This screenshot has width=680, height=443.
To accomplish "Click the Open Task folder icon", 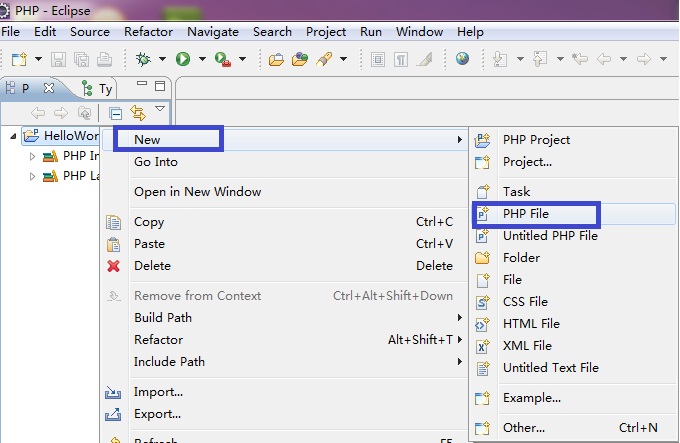I will [x=299, y=59].
